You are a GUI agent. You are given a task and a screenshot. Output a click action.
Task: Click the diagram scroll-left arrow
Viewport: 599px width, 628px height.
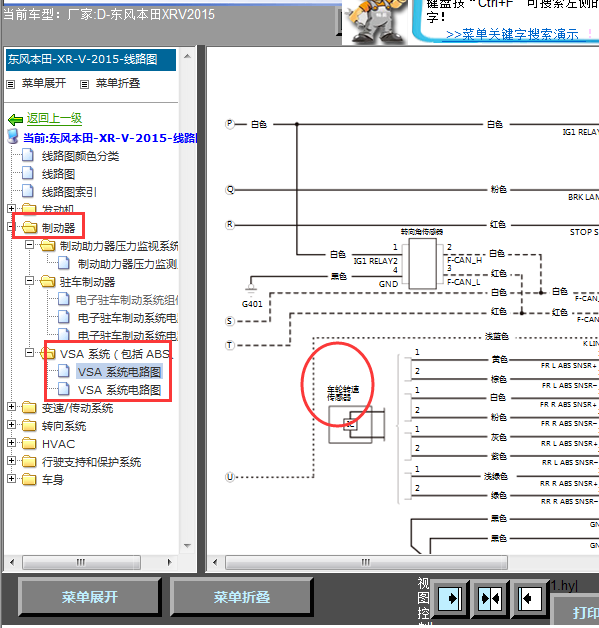(x=215, y=562)
